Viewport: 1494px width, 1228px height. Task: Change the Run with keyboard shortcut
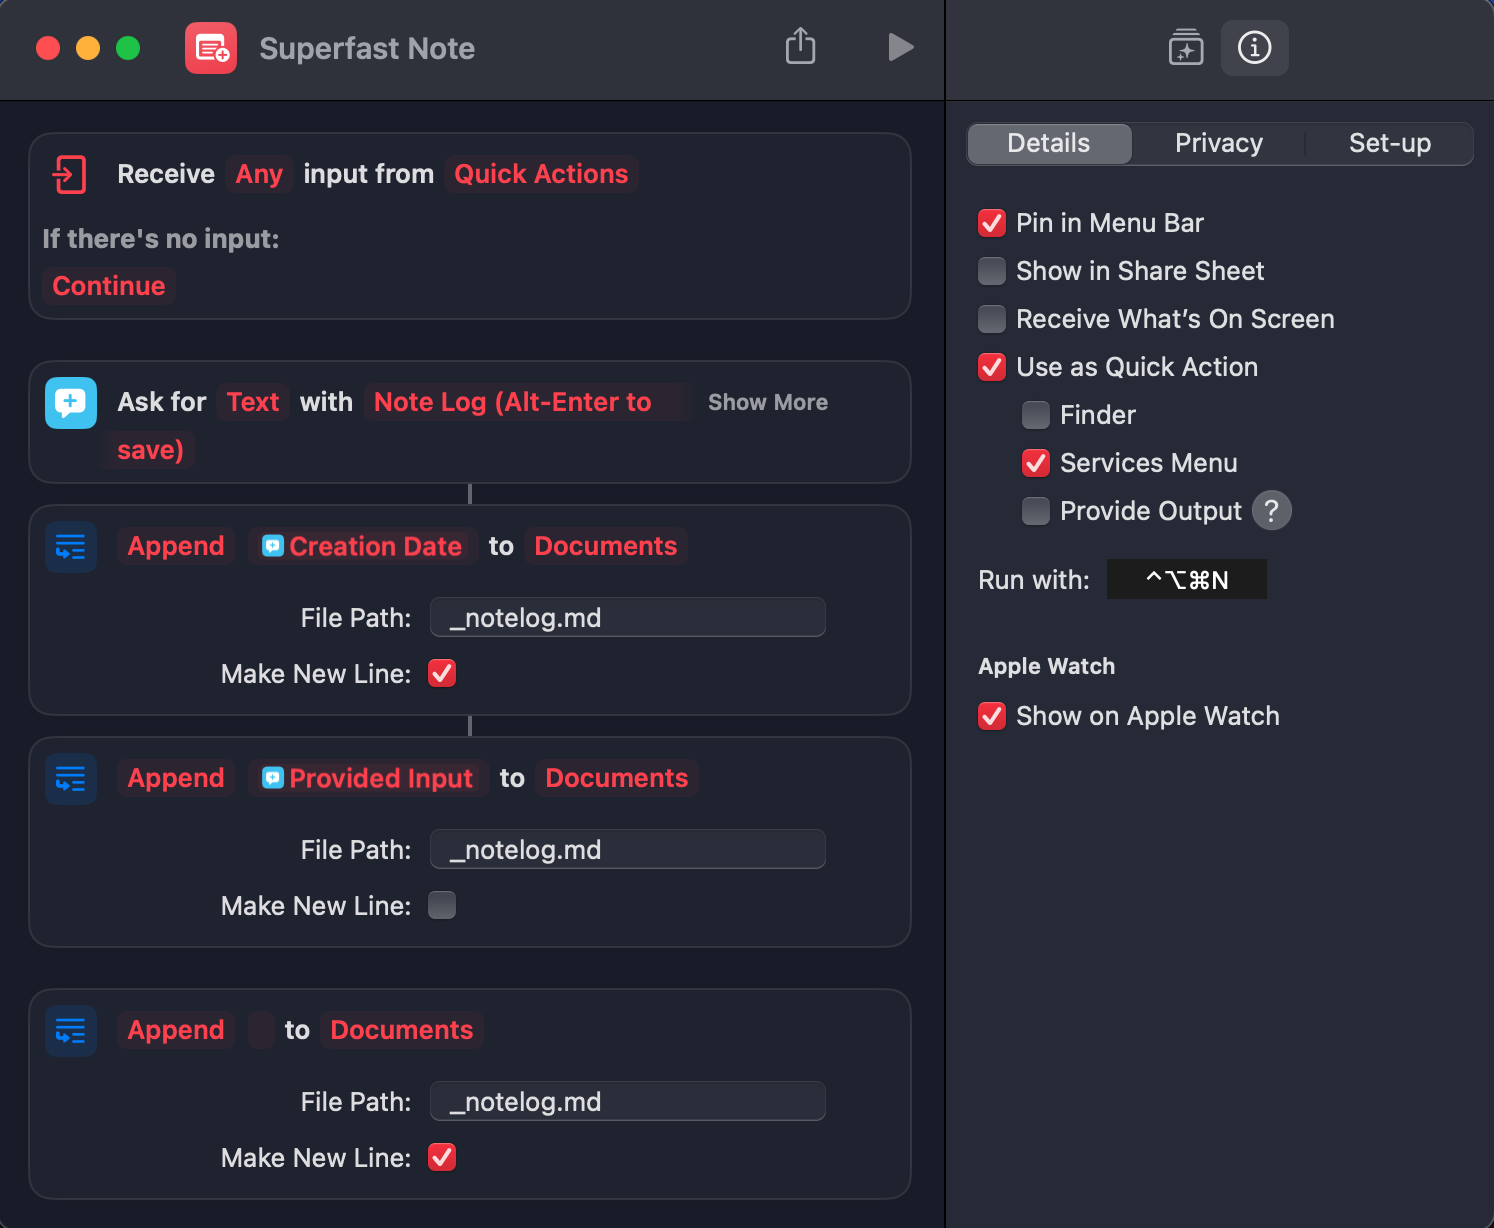click(x=1186, y=579)
